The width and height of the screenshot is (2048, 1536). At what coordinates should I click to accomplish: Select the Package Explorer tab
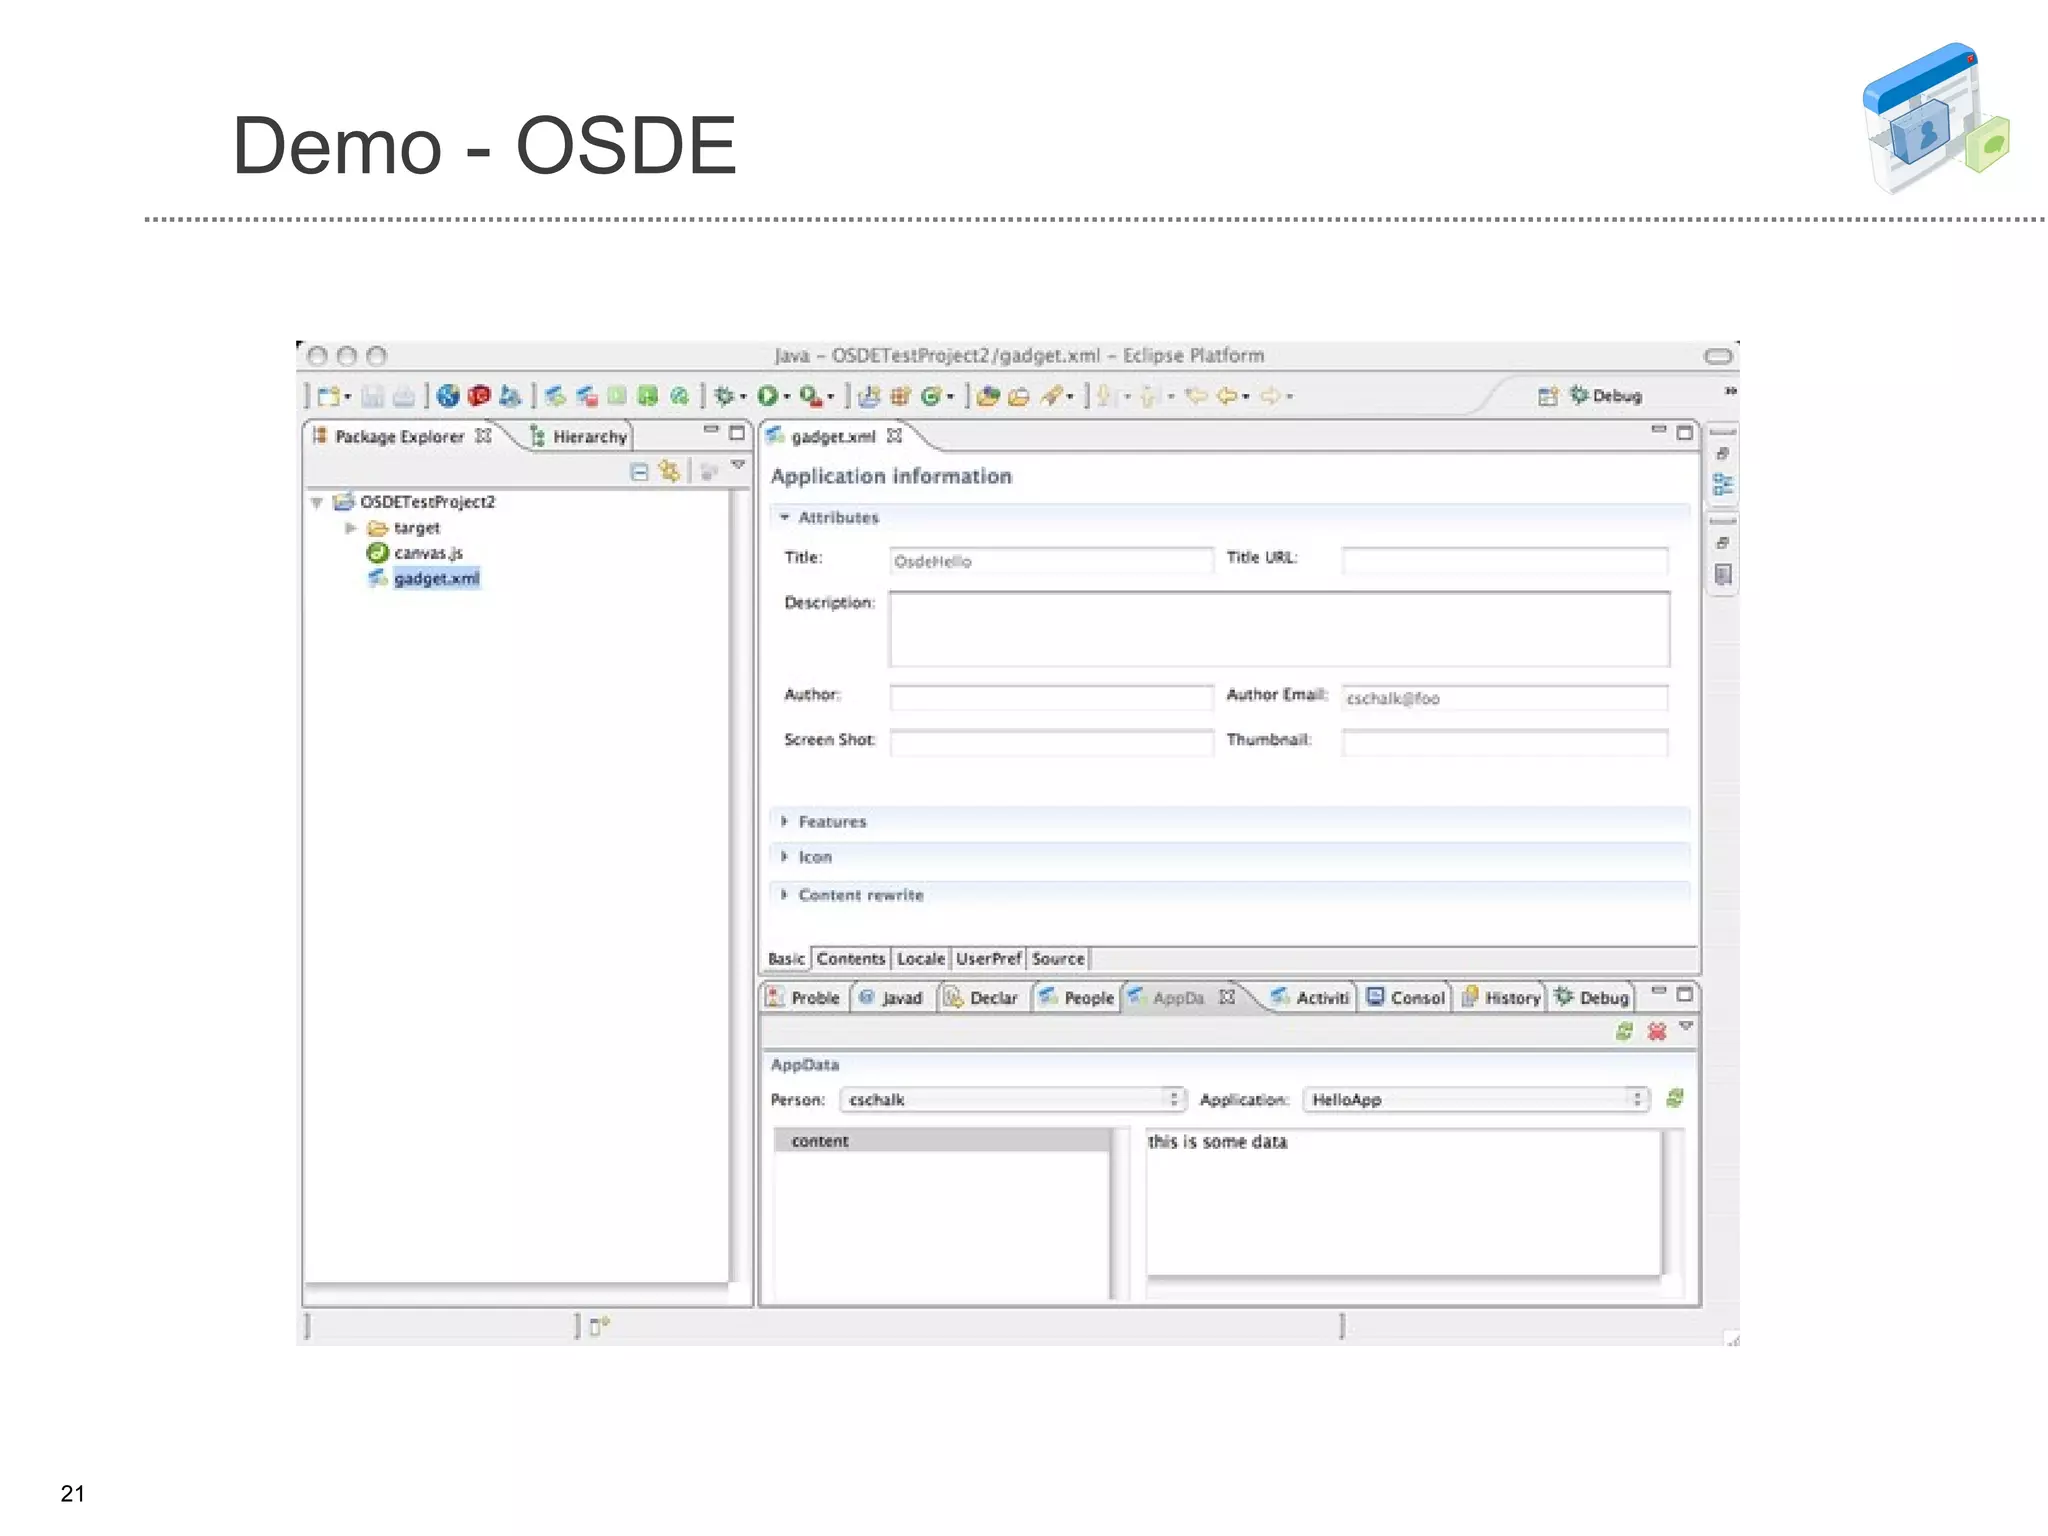(400, 437)
